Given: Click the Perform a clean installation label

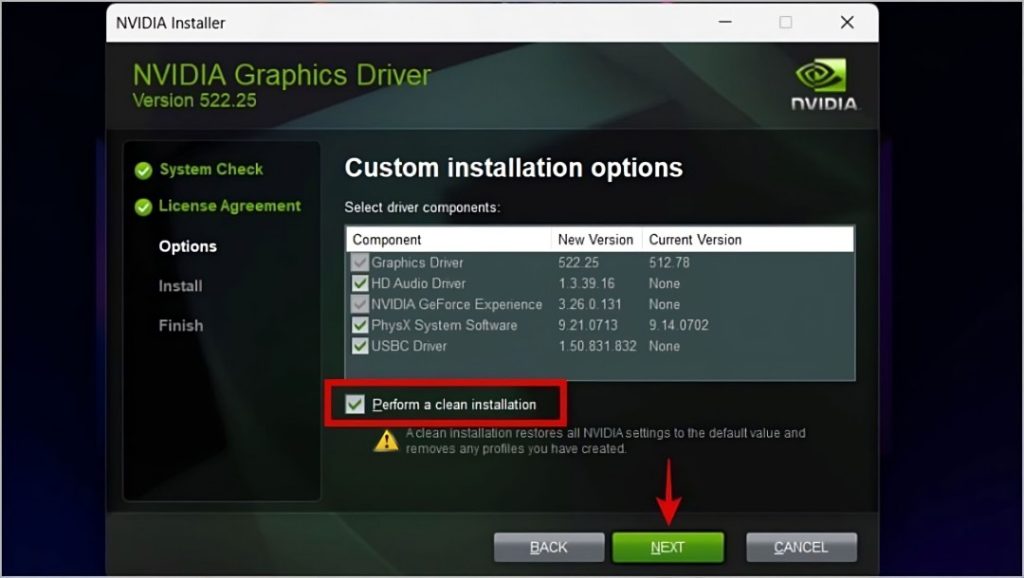Looking at the screenshot, I should point(455,404).
